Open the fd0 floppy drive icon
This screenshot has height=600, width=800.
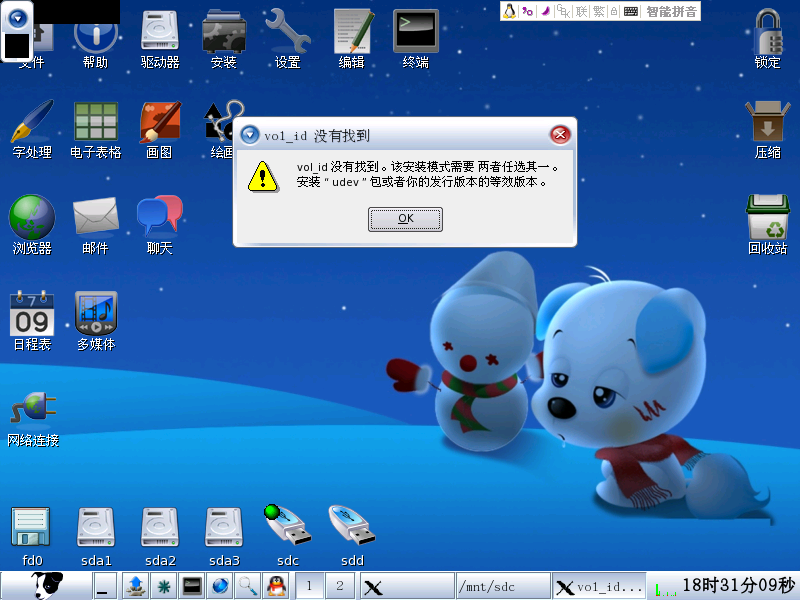(31, 537)
